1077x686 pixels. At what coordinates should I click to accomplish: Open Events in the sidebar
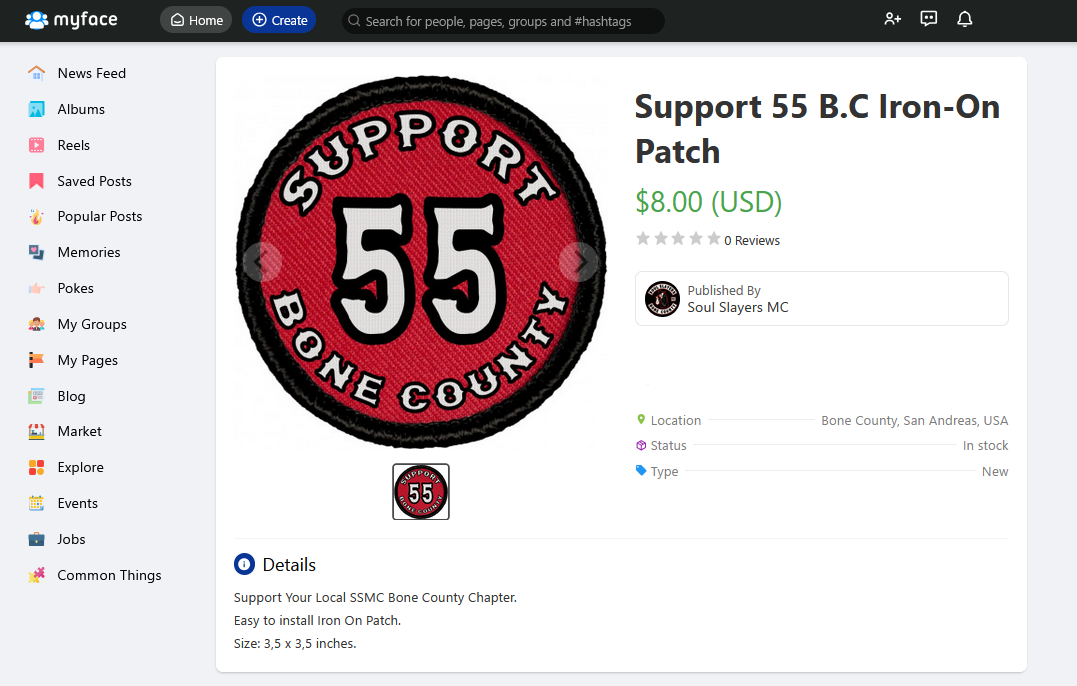[77, 503]
